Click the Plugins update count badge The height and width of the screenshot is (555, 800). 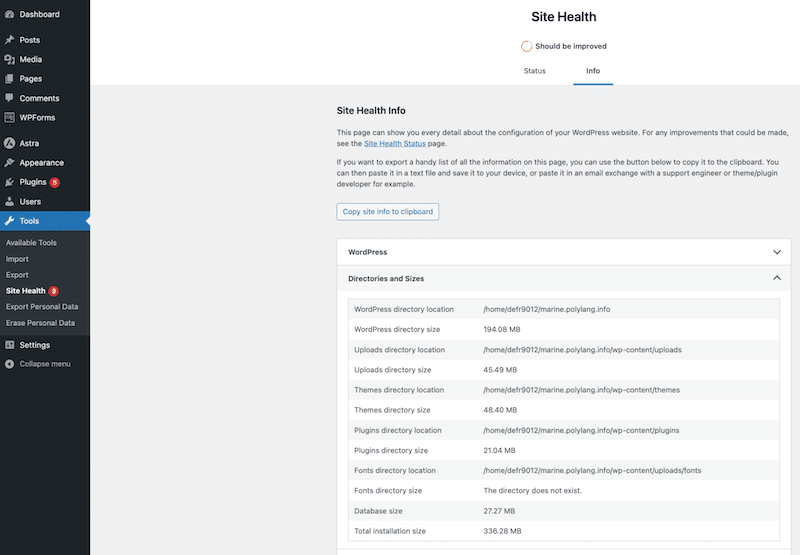pyautogui.click(x=55, y=182)
